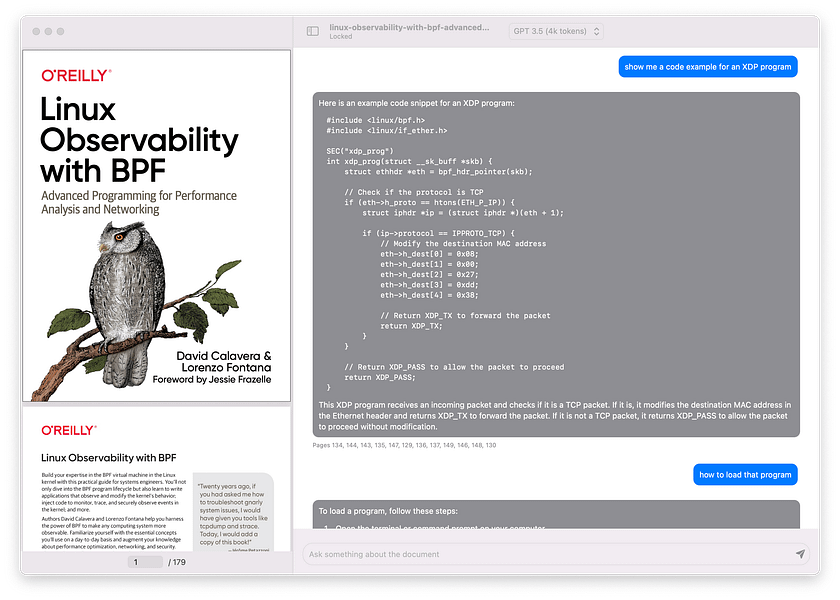Image resolution: width=840 pixels, height=600 pixels.
Task: Click the 'return XDP_PASS;' code line
Action: pos(379,377)
